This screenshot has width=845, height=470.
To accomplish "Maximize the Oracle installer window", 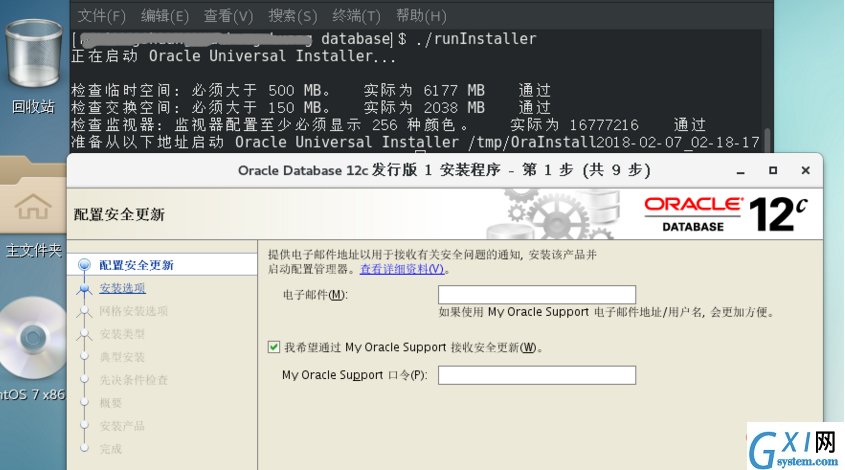I will pos(773,170).
